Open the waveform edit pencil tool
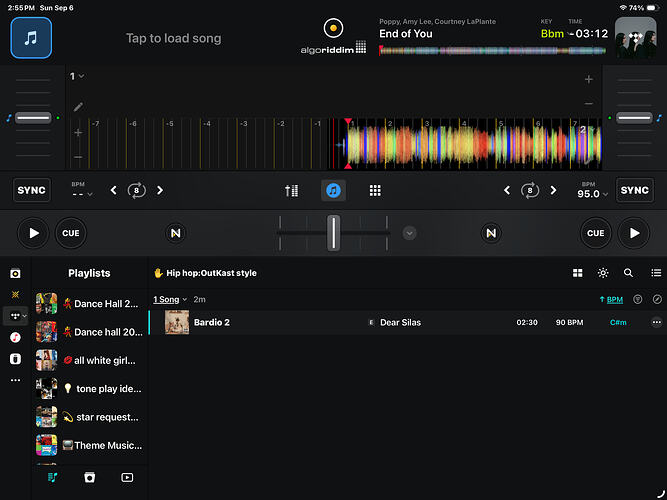 (78, 107)
